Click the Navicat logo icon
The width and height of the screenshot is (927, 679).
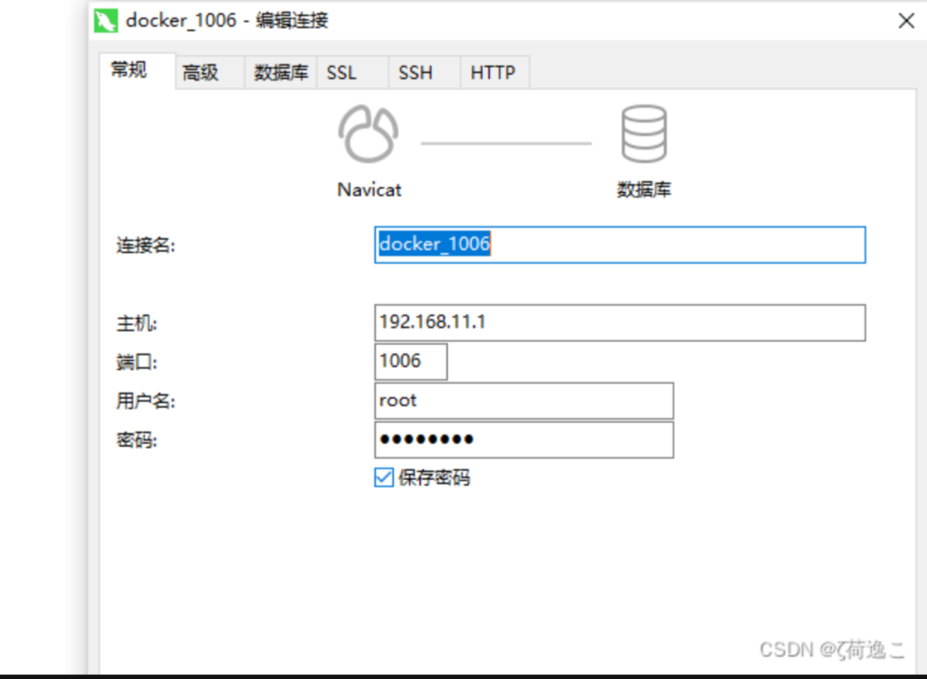[370, 130]
